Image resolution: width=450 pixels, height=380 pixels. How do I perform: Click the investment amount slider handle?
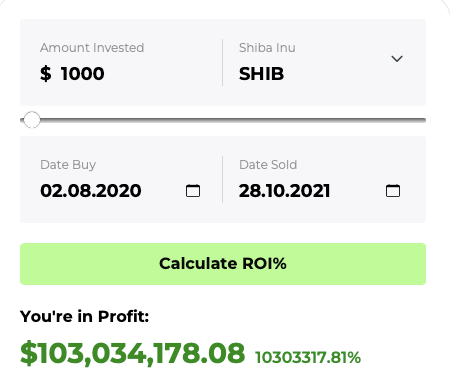tap(32, 120)
